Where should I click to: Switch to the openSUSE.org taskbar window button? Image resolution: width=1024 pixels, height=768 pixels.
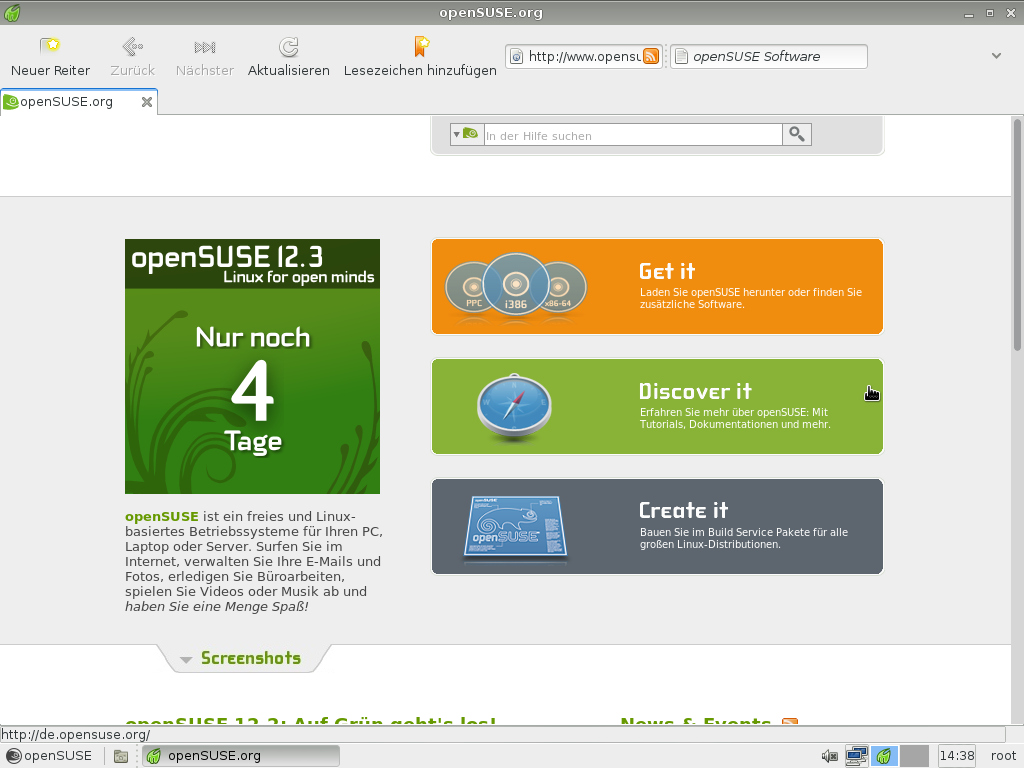click(241, 756)
